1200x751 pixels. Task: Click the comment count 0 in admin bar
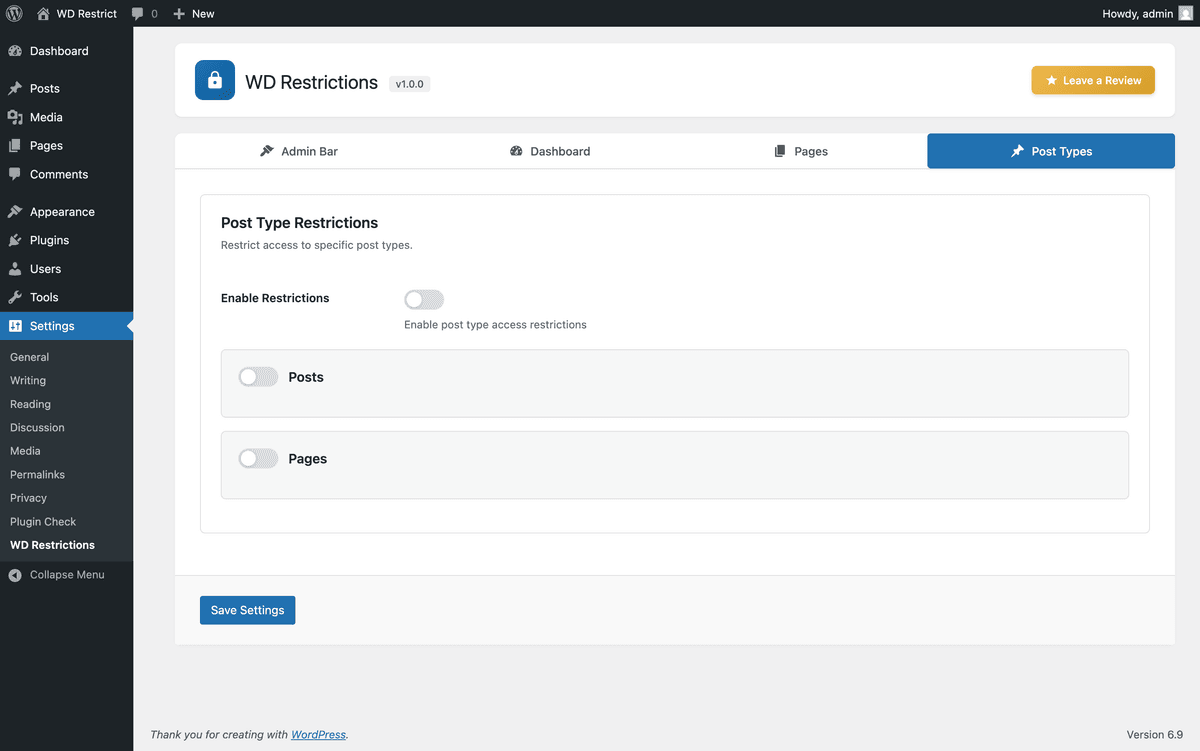154,14
